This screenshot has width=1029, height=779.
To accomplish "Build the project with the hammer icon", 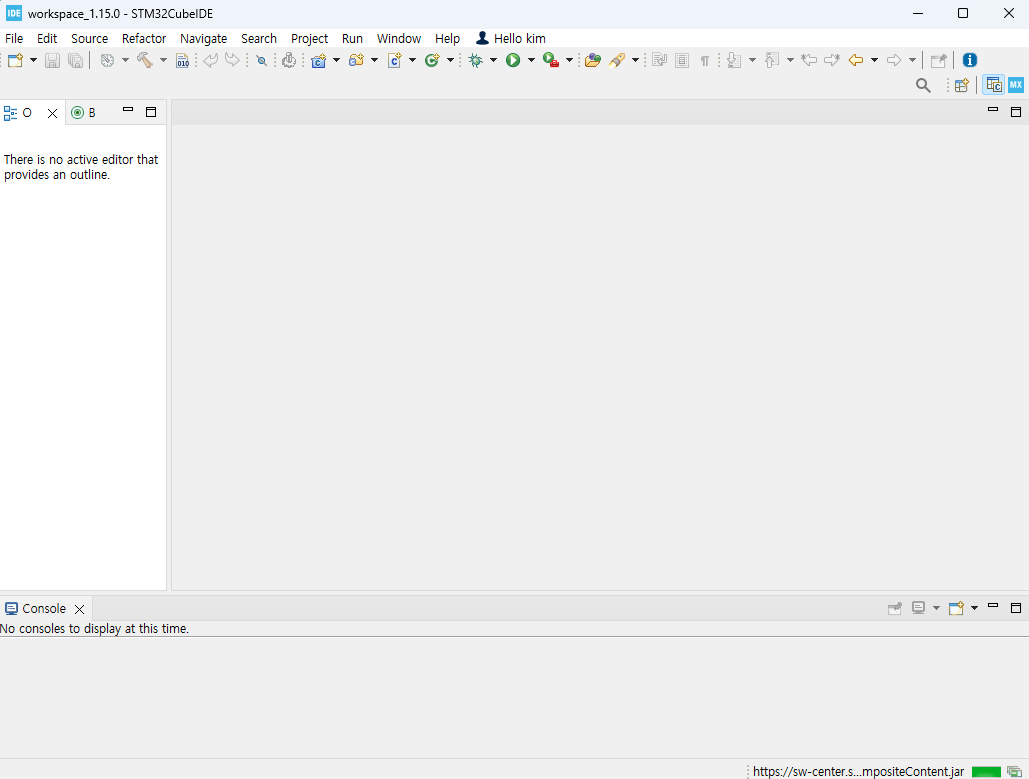I will pos(146,59).
